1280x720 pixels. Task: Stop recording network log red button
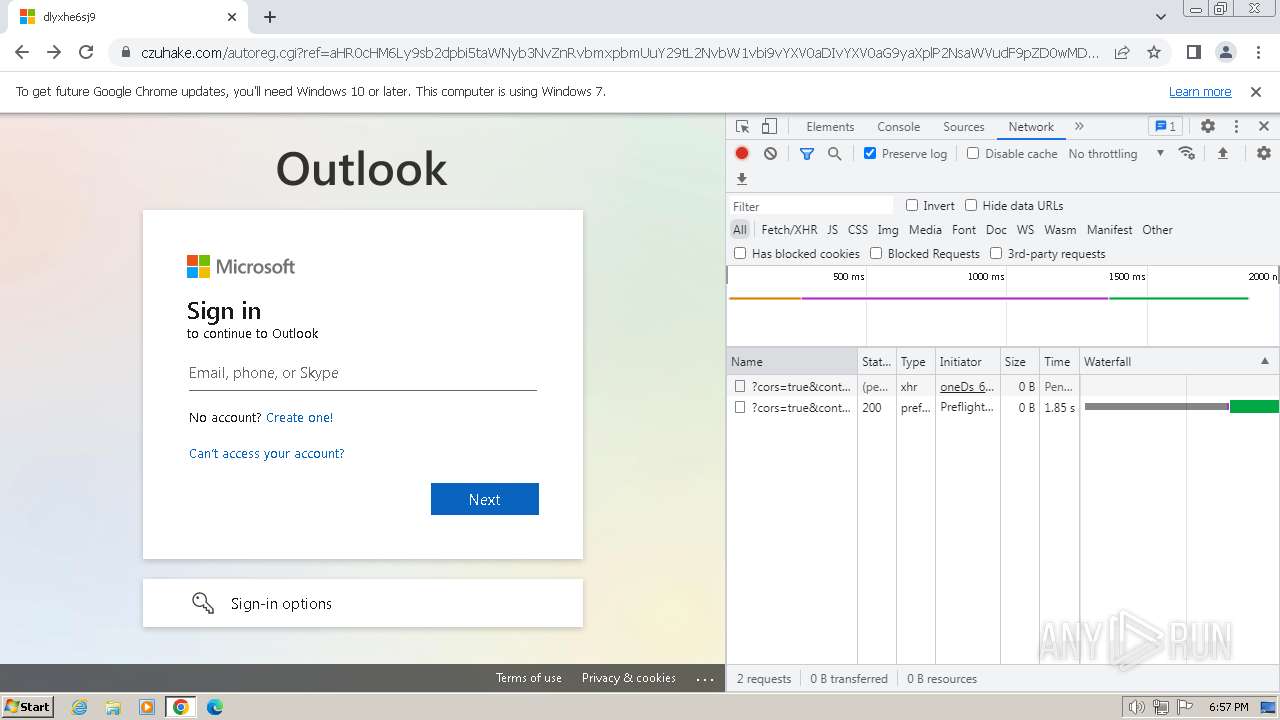[742, 153]
